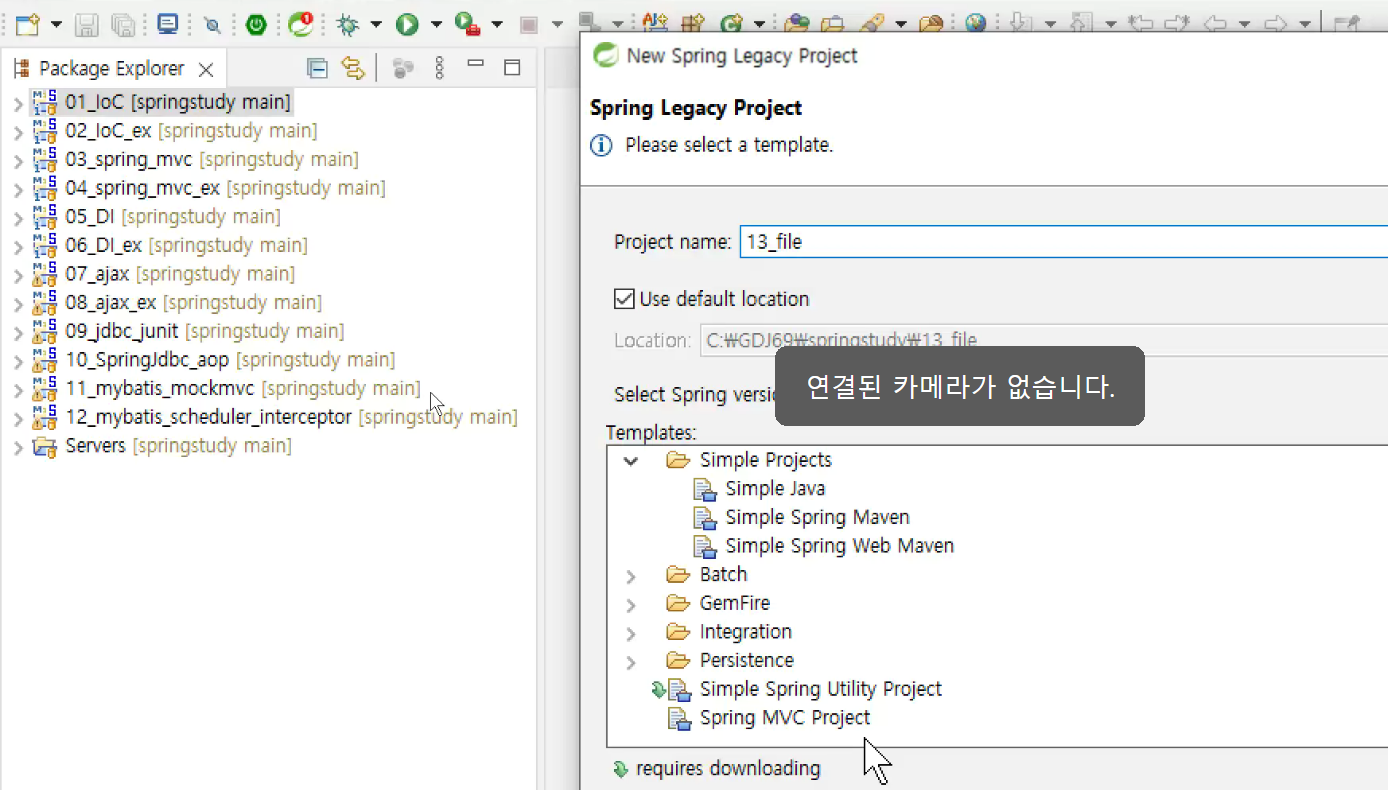Expand the GemFire template folder
The image size is (1388, 790).
point(630,605)
